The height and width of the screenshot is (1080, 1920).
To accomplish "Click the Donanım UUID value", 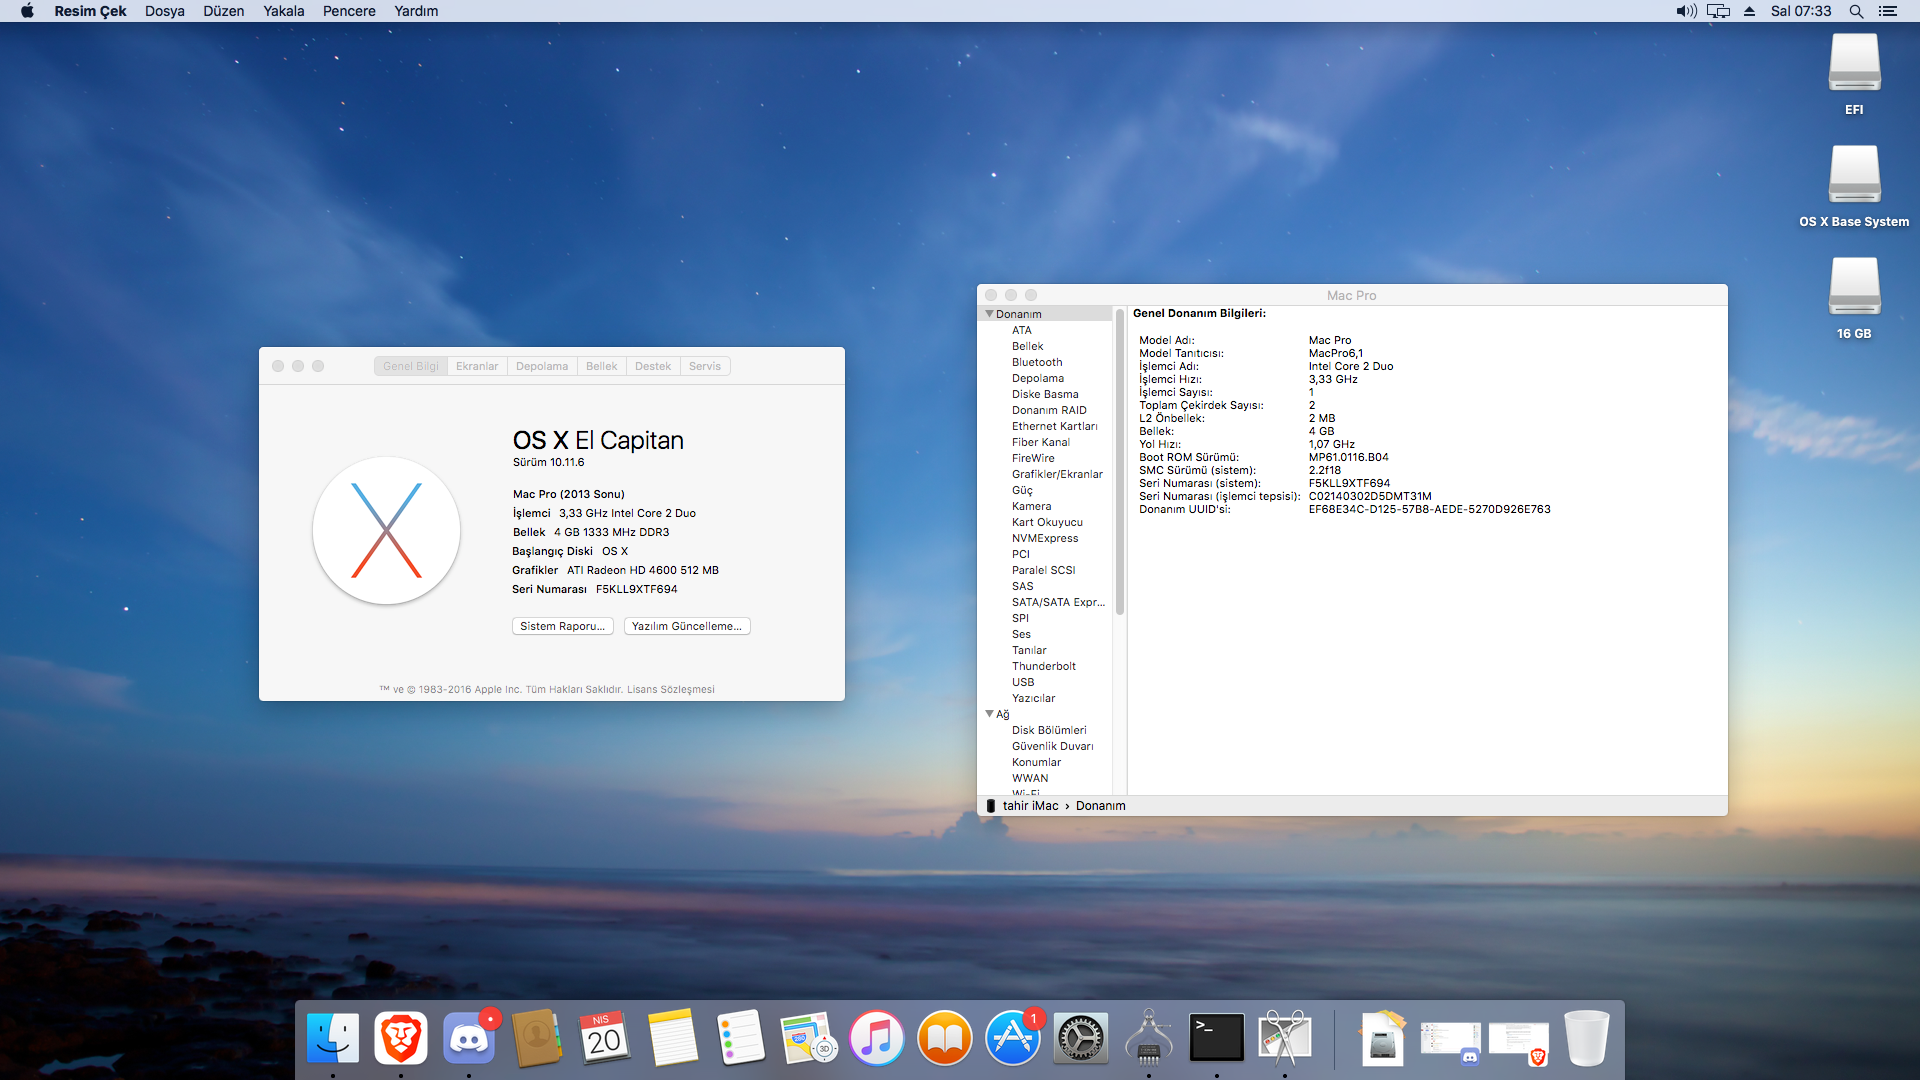I will click(x=1429, y=509).
